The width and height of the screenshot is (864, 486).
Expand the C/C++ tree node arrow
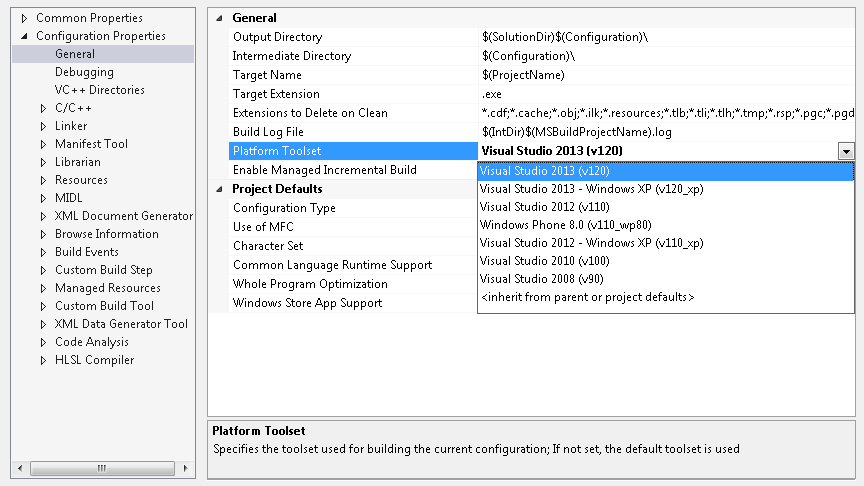pos(43,108)
